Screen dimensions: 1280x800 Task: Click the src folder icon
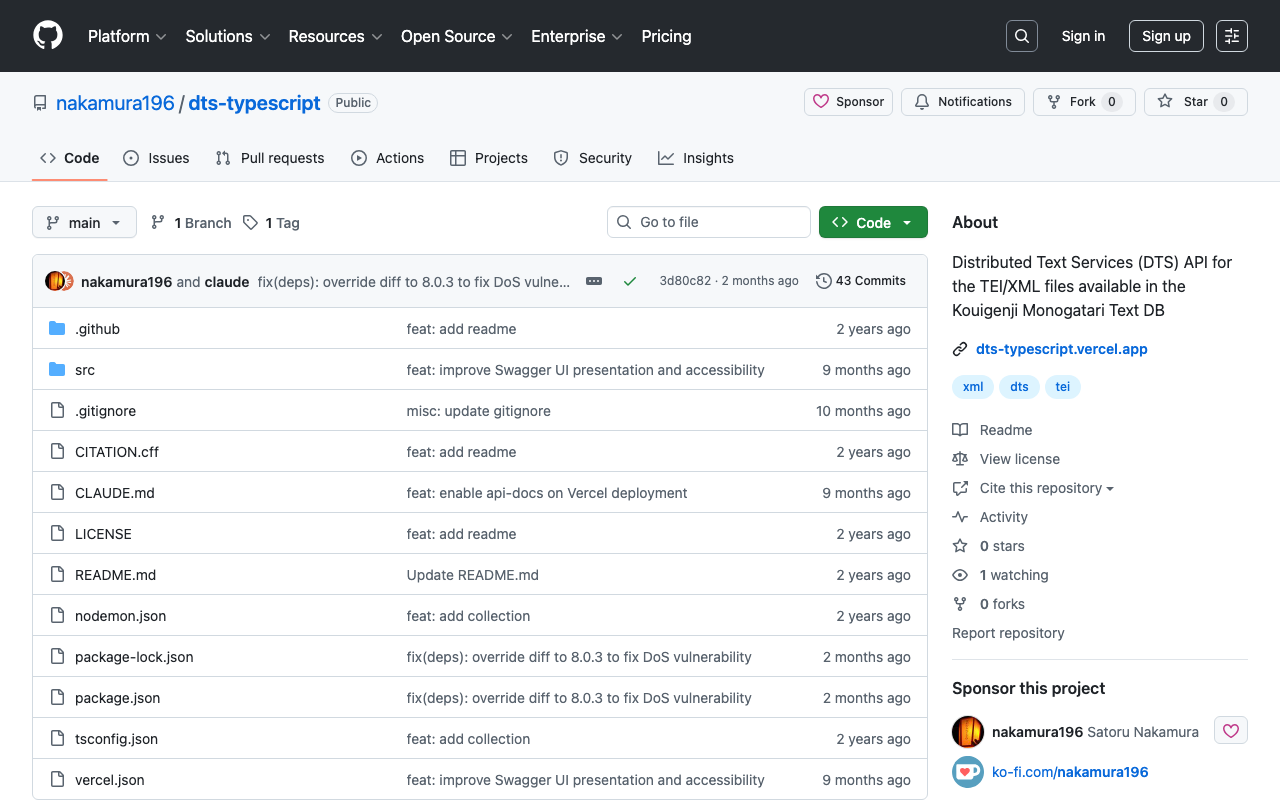point(57,369)
